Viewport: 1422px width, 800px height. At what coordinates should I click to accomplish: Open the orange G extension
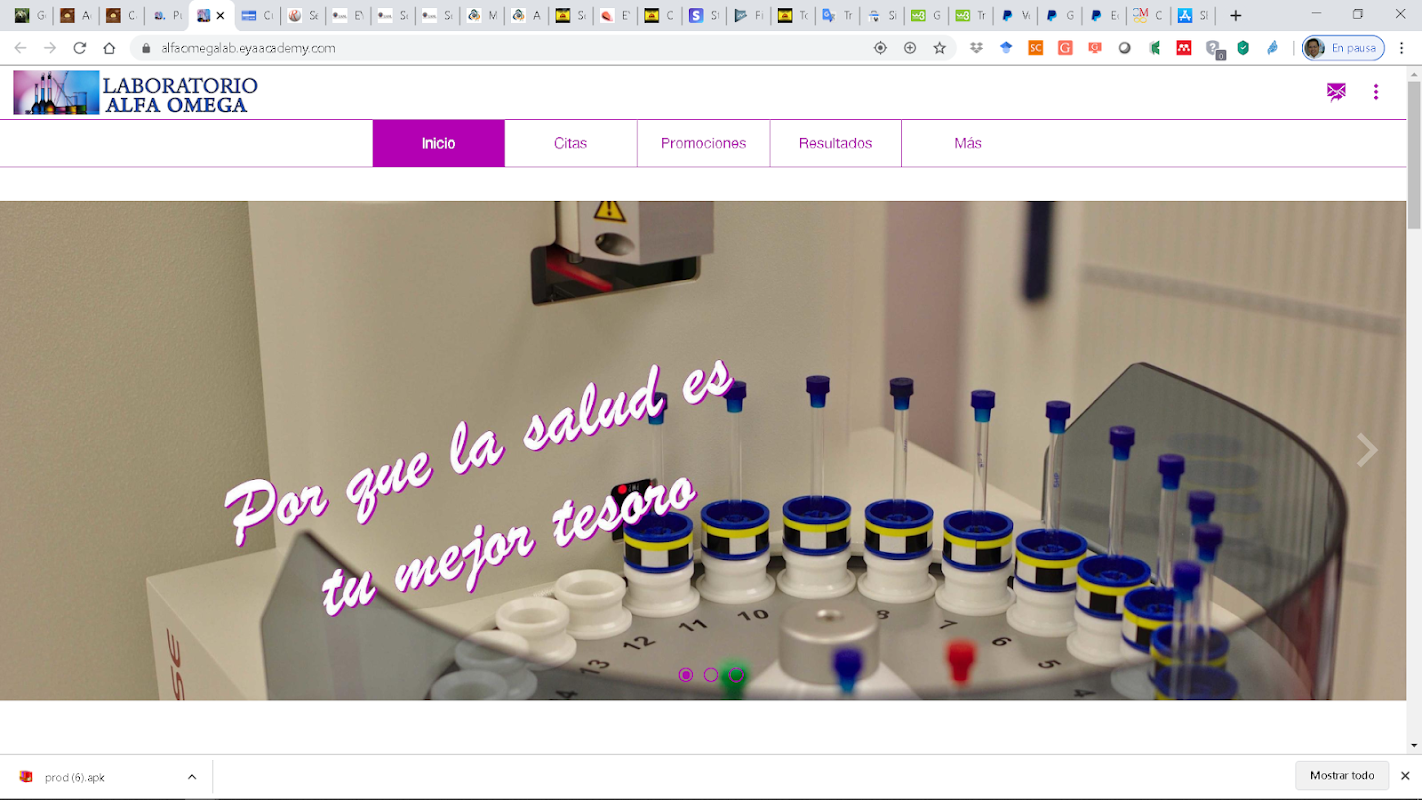(1065, 48)
